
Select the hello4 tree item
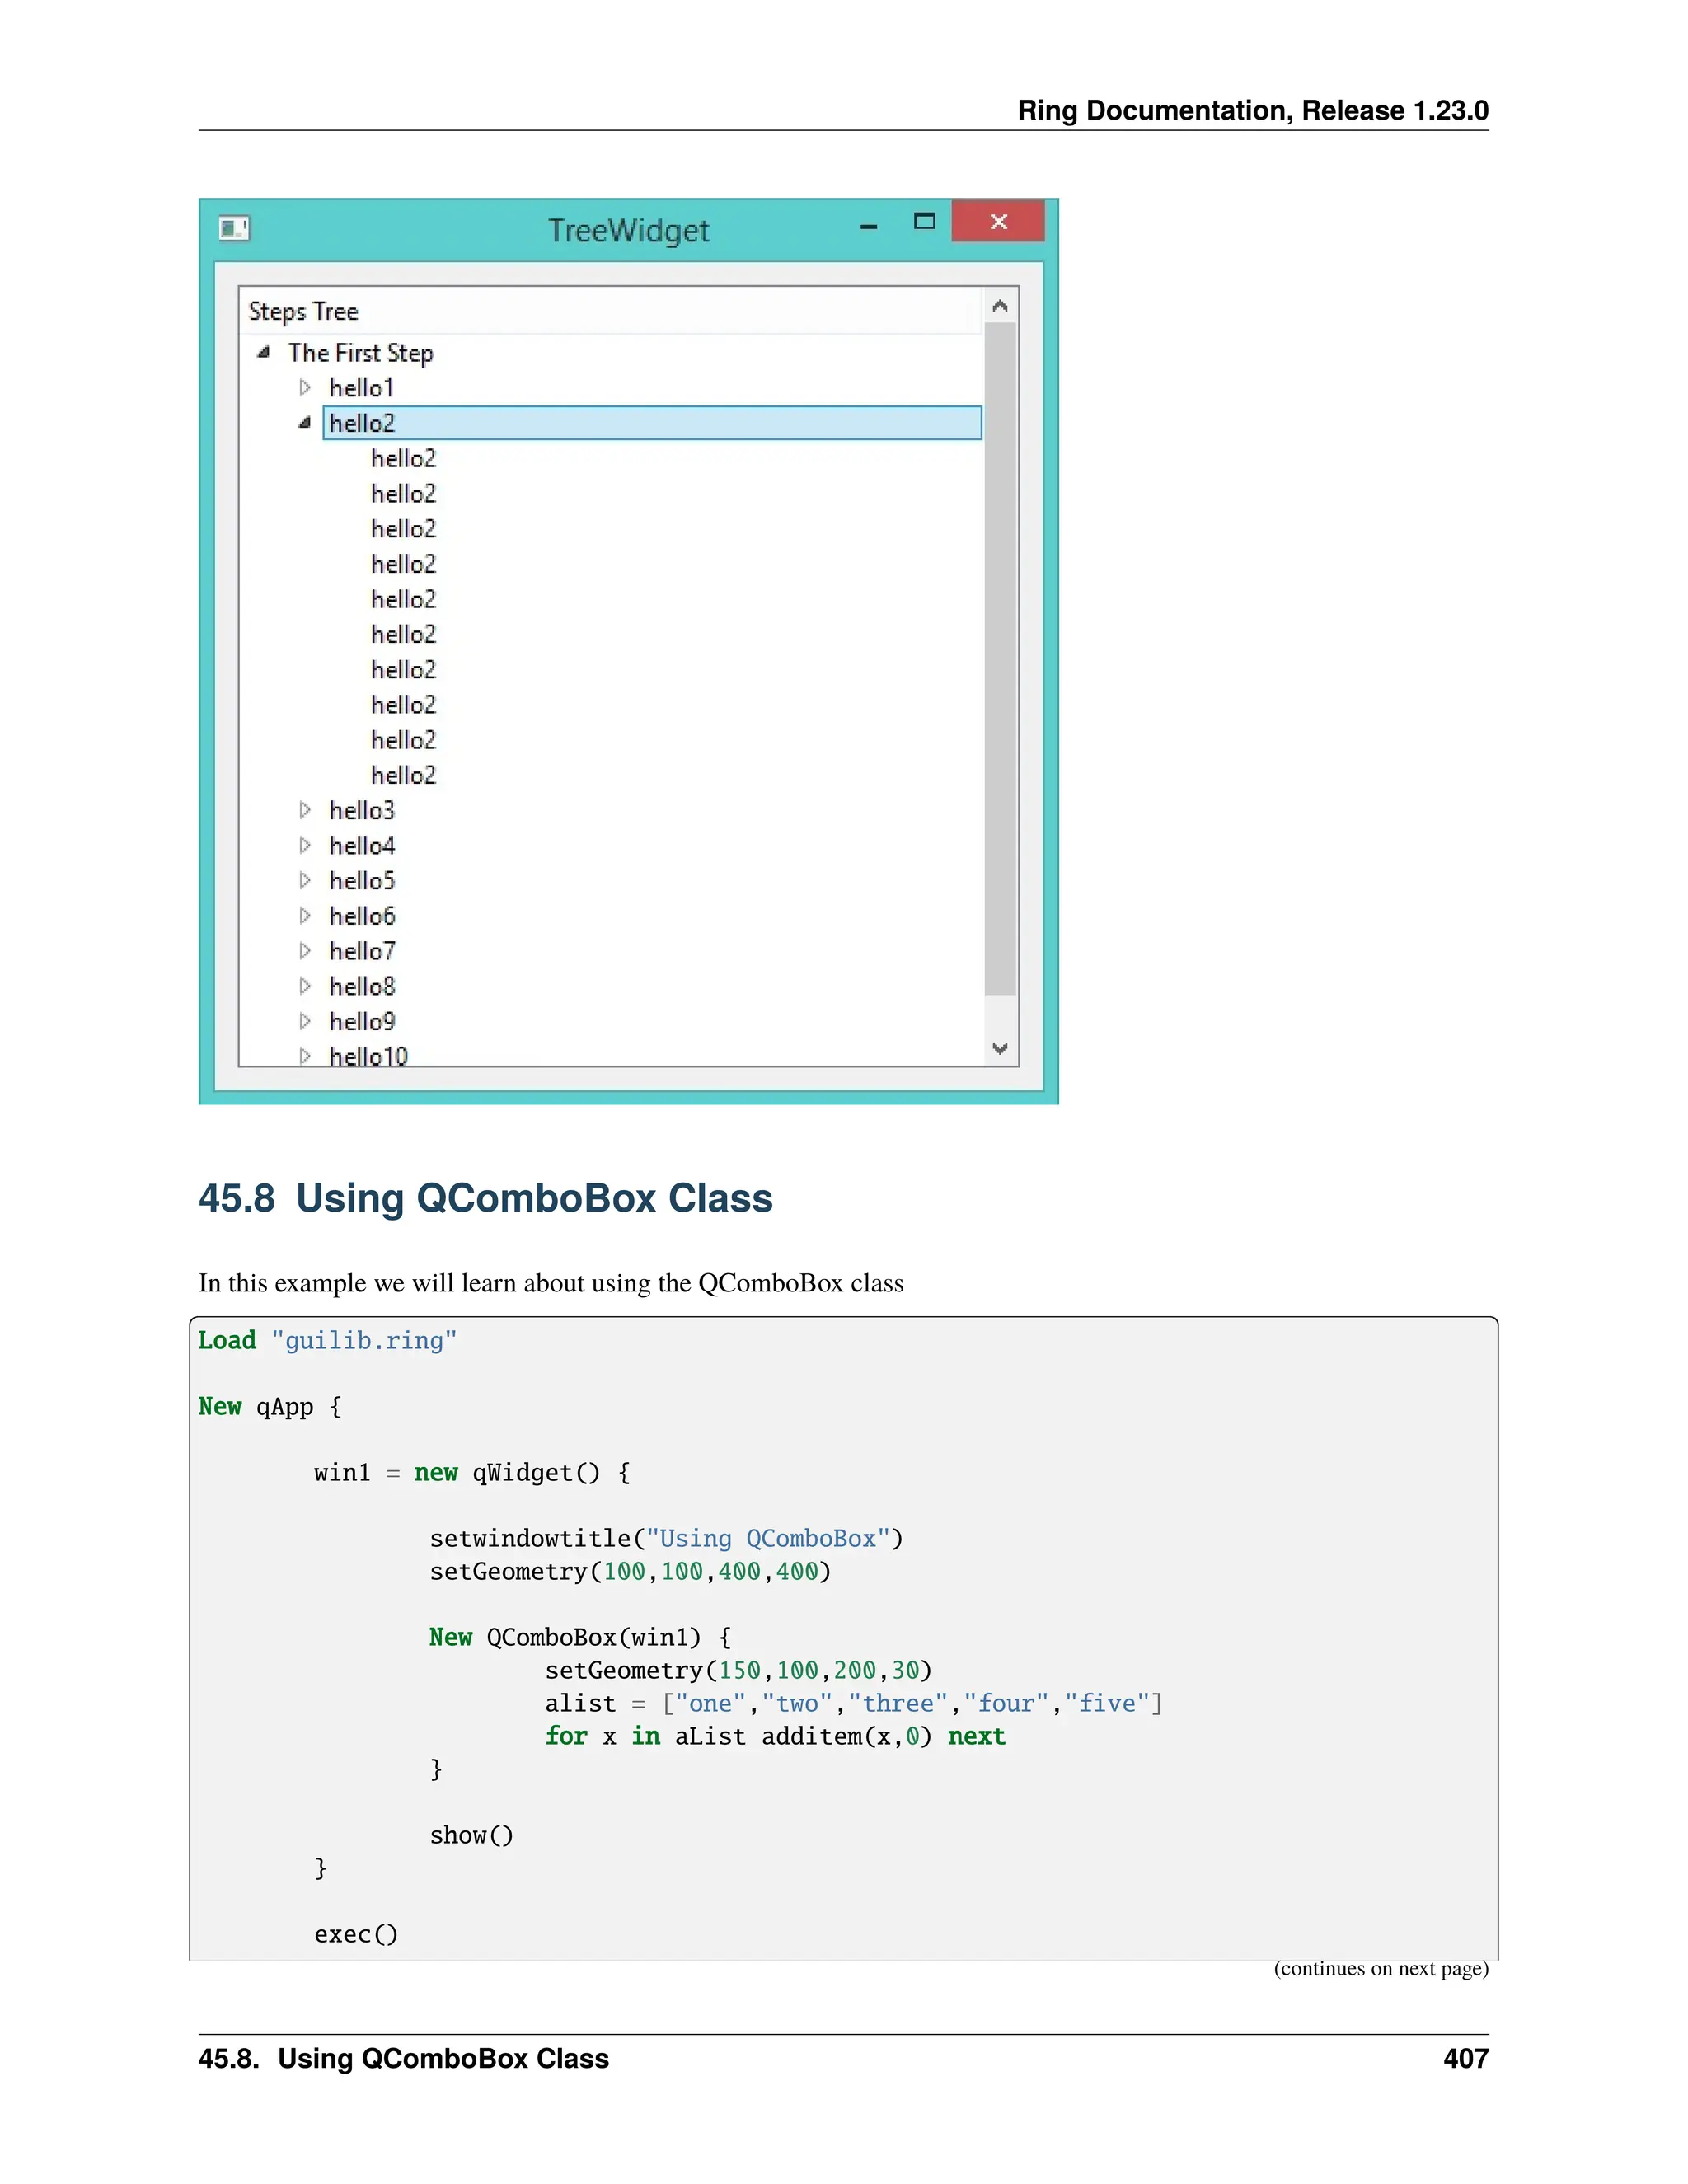(362, 846)
